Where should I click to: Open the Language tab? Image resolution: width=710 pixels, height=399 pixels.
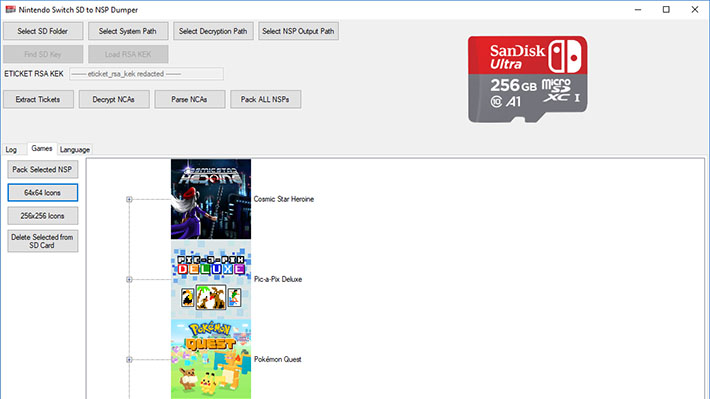[75, 149]
